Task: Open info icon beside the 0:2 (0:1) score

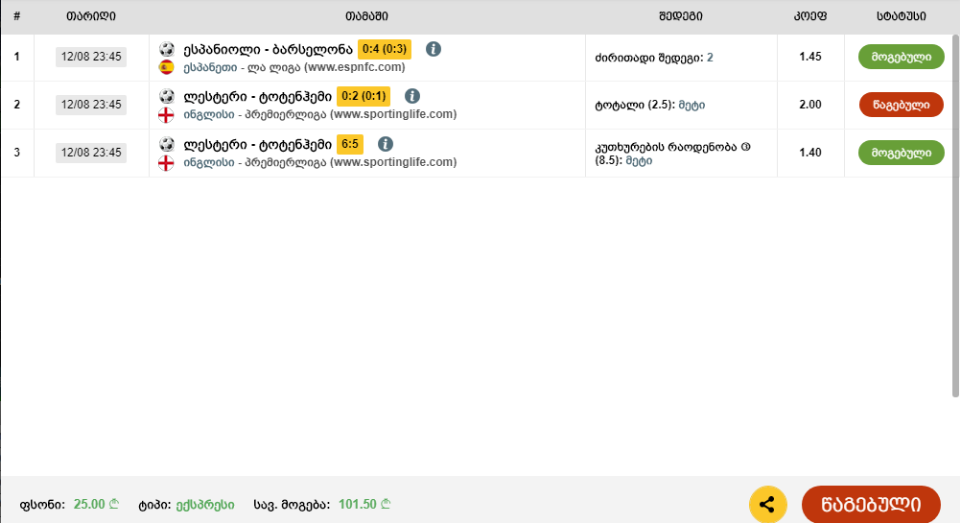Action: (x=412, y=96)
